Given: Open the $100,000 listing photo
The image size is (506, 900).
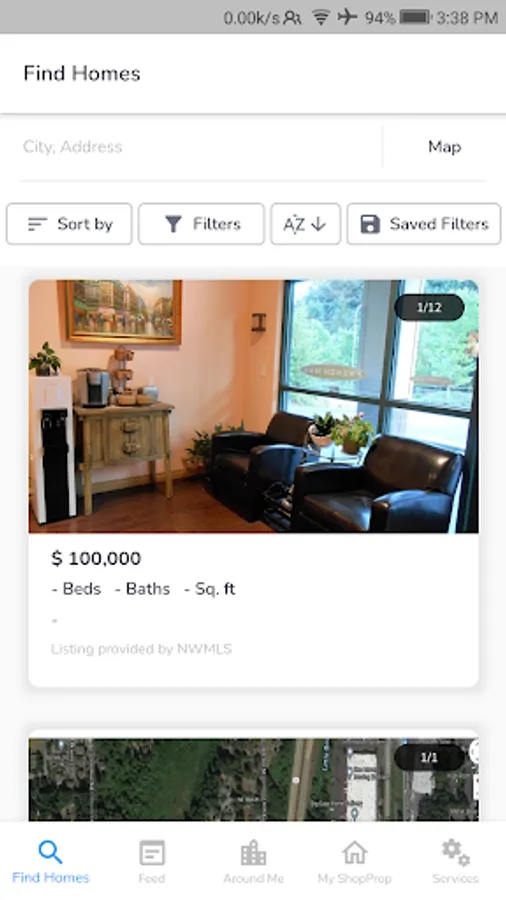Looking at the screenshot, I should pyautogui.click(x=254, y=406).
